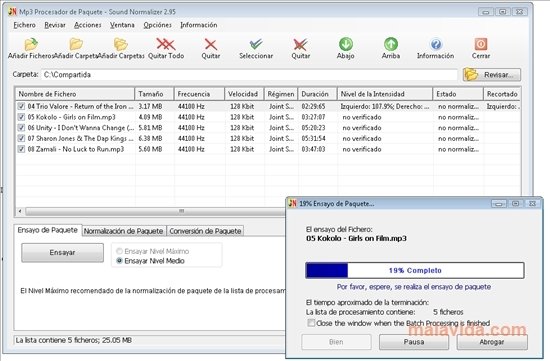Click horizontal scrollbar left arrow of file list
Screen dimensions: 550x361
tap(20, 211)
